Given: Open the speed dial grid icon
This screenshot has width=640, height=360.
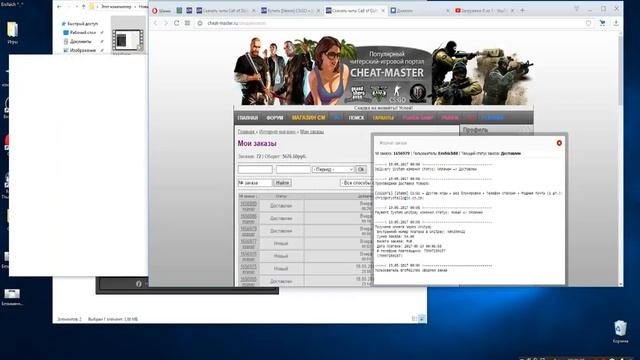Looking at the screenshot, I should (187, 23).
